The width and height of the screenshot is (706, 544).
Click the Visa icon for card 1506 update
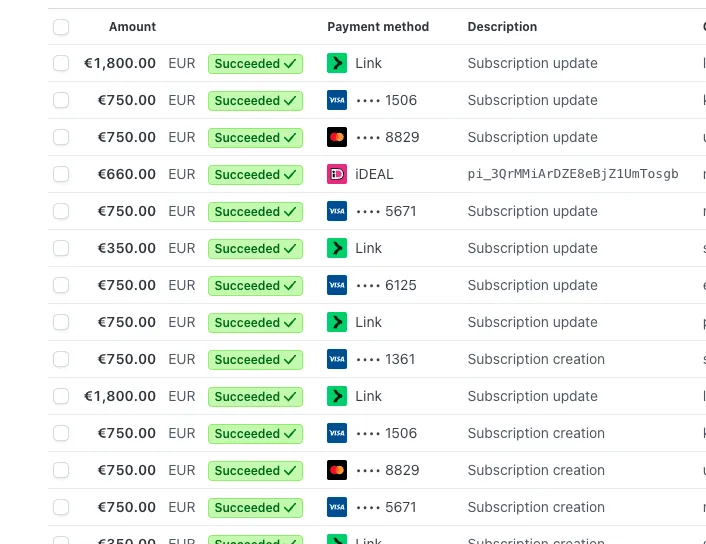(337, 100)
